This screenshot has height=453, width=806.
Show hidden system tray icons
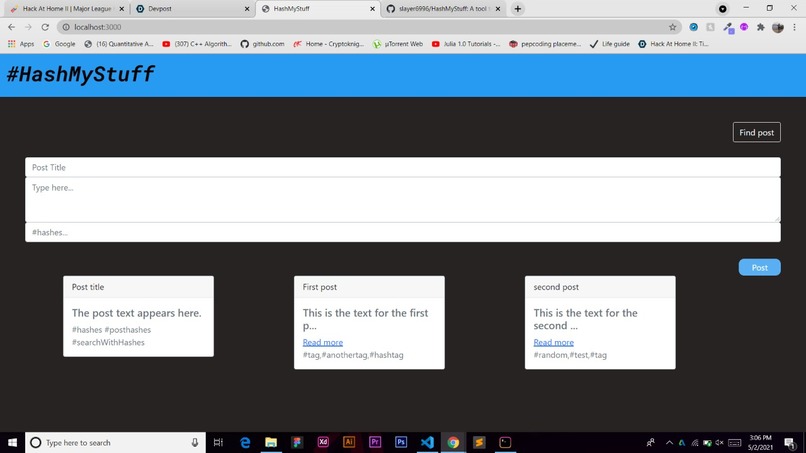click(x=669, y=442)
